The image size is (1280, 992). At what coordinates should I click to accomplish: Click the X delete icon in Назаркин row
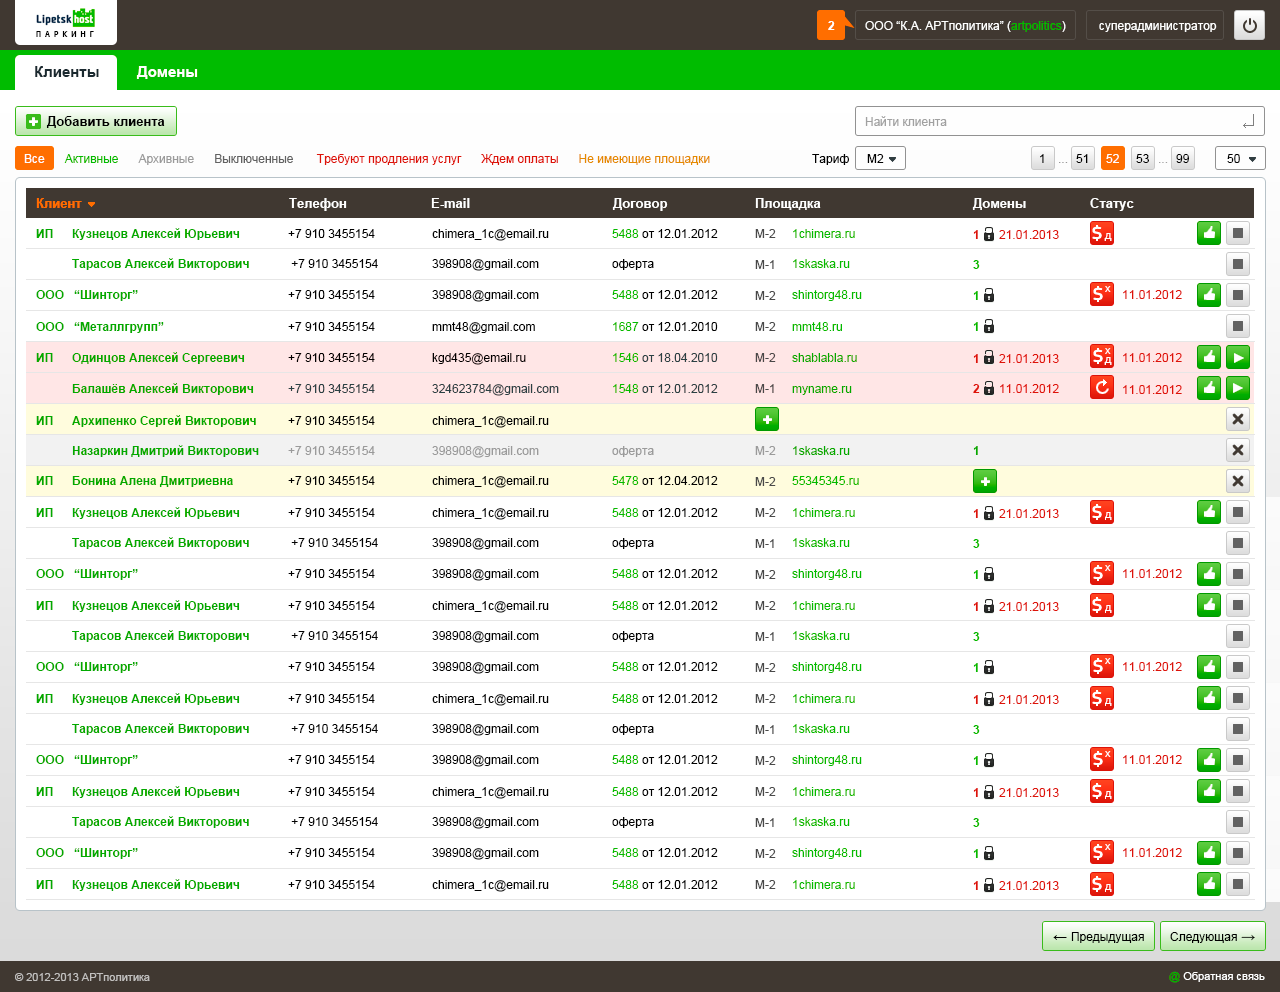(x=1238, y=450)
